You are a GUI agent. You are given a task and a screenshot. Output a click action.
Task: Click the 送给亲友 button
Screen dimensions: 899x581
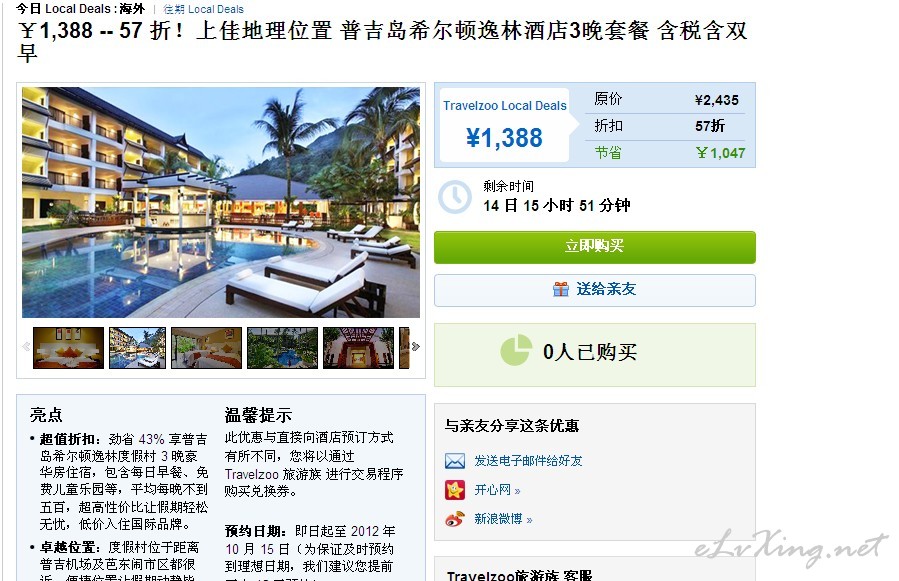[595, 290]
